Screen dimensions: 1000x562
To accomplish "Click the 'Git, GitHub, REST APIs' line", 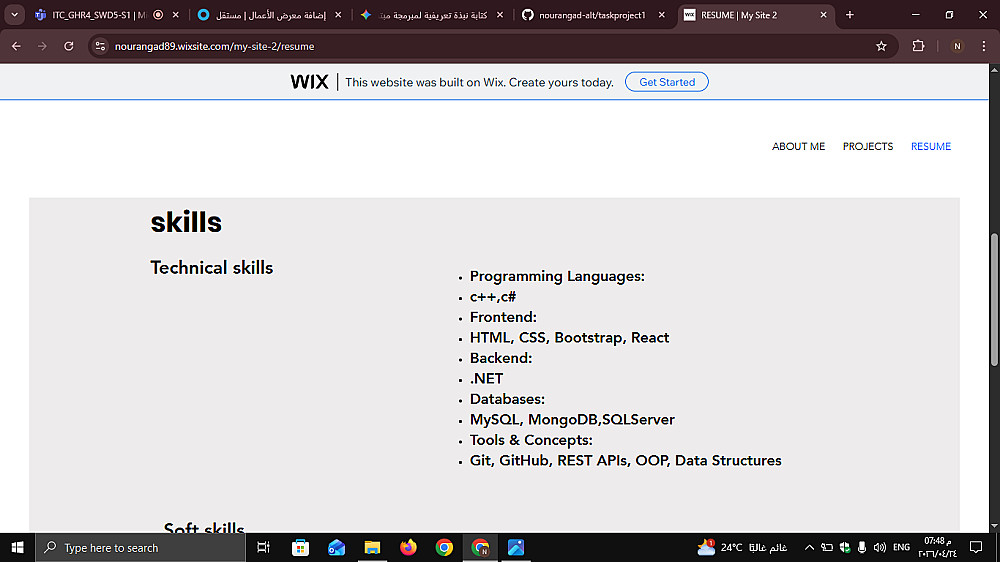I will [626, 460].
